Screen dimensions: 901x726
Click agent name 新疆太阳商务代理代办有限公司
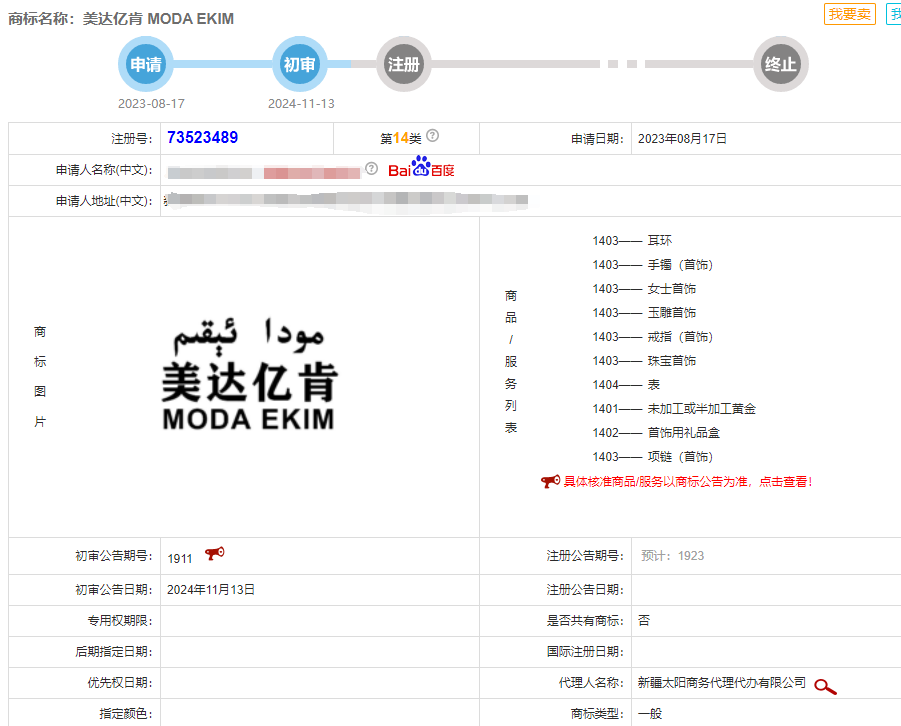click(722, 683)
